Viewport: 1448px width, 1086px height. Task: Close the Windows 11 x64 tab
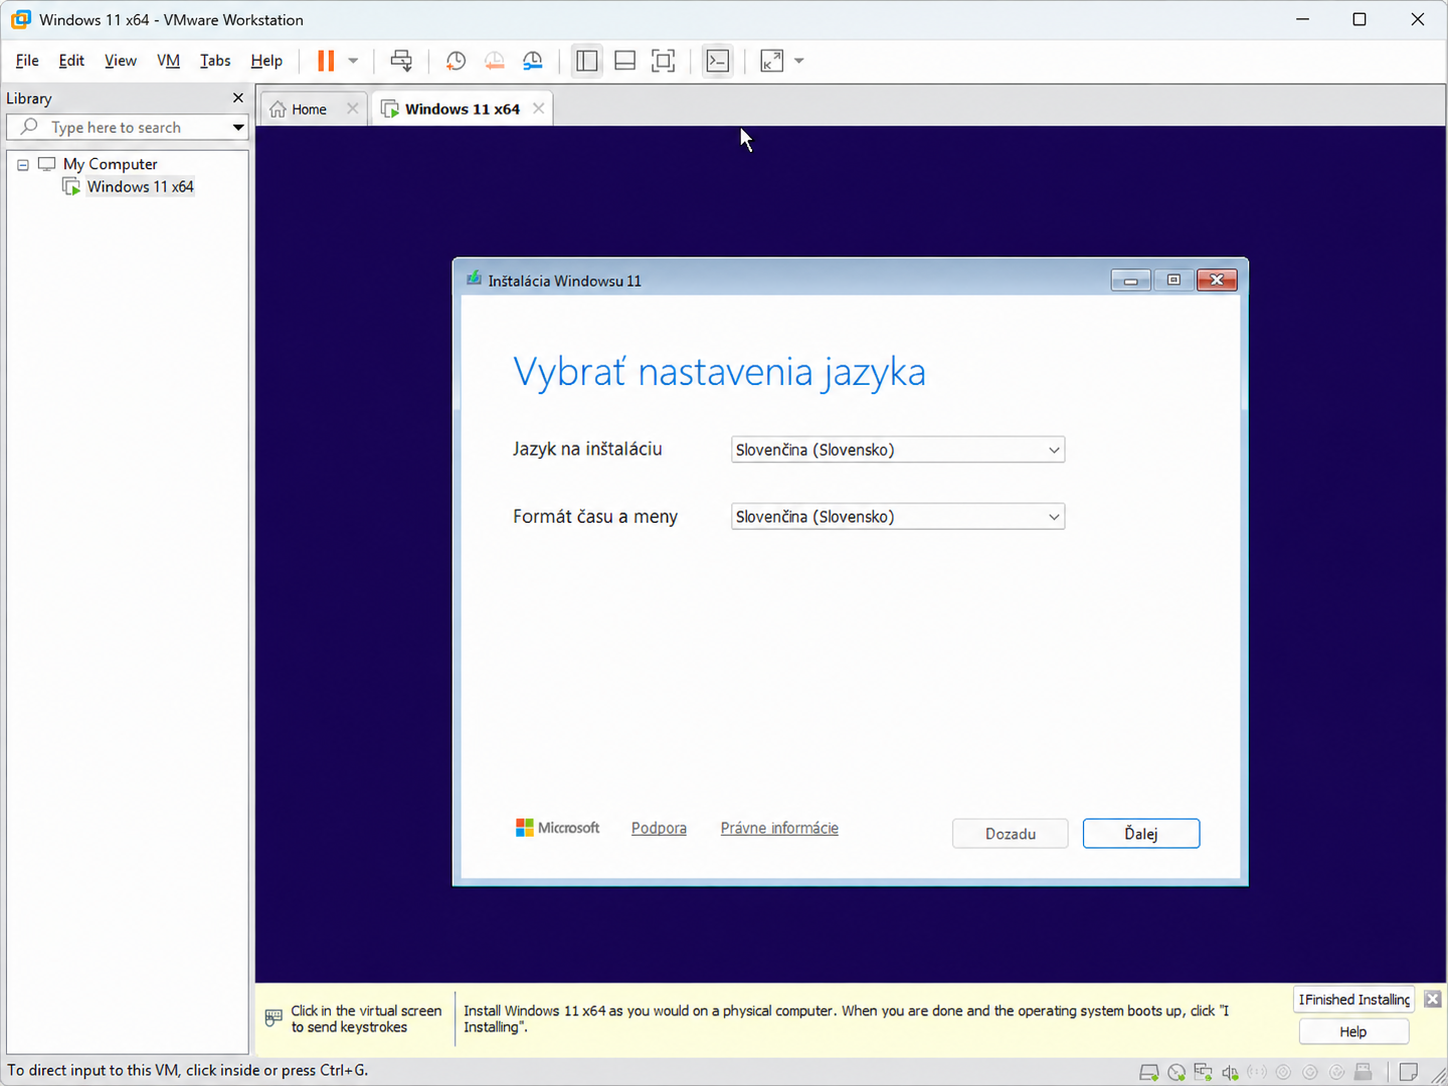pos(538,108)
